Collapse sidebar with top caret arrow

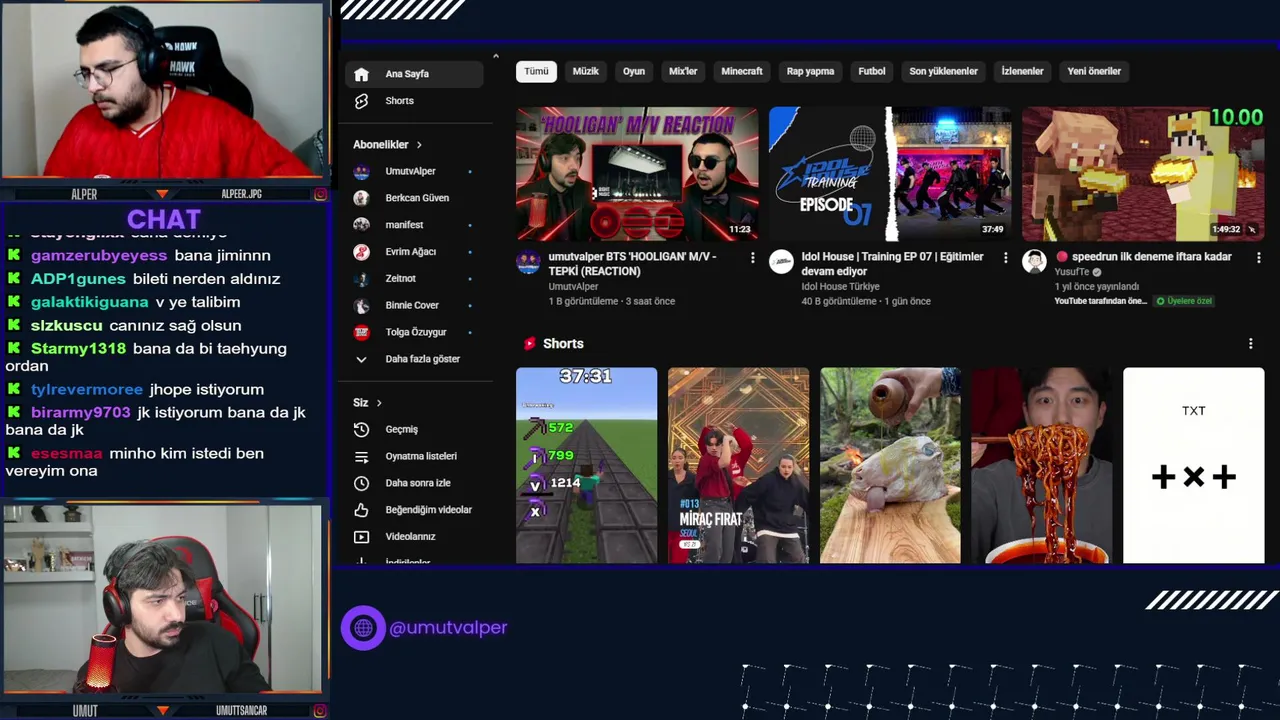tap(495, 56)
